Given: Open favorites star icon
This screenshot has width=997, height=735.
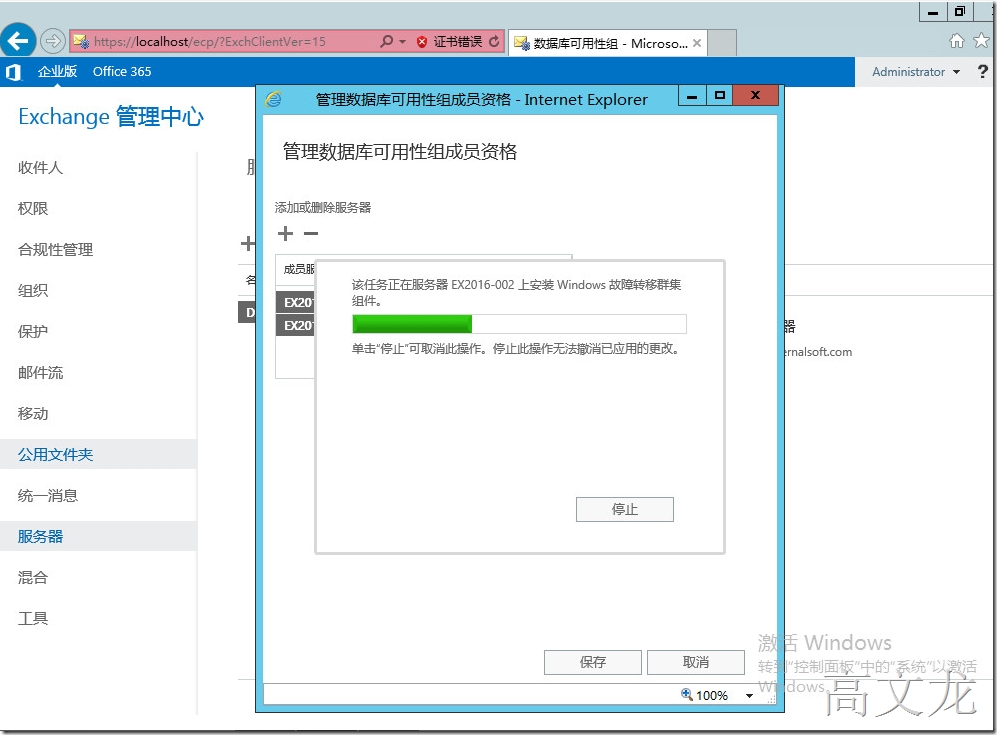Looking at the screenshot, I should tap(982, 41).
